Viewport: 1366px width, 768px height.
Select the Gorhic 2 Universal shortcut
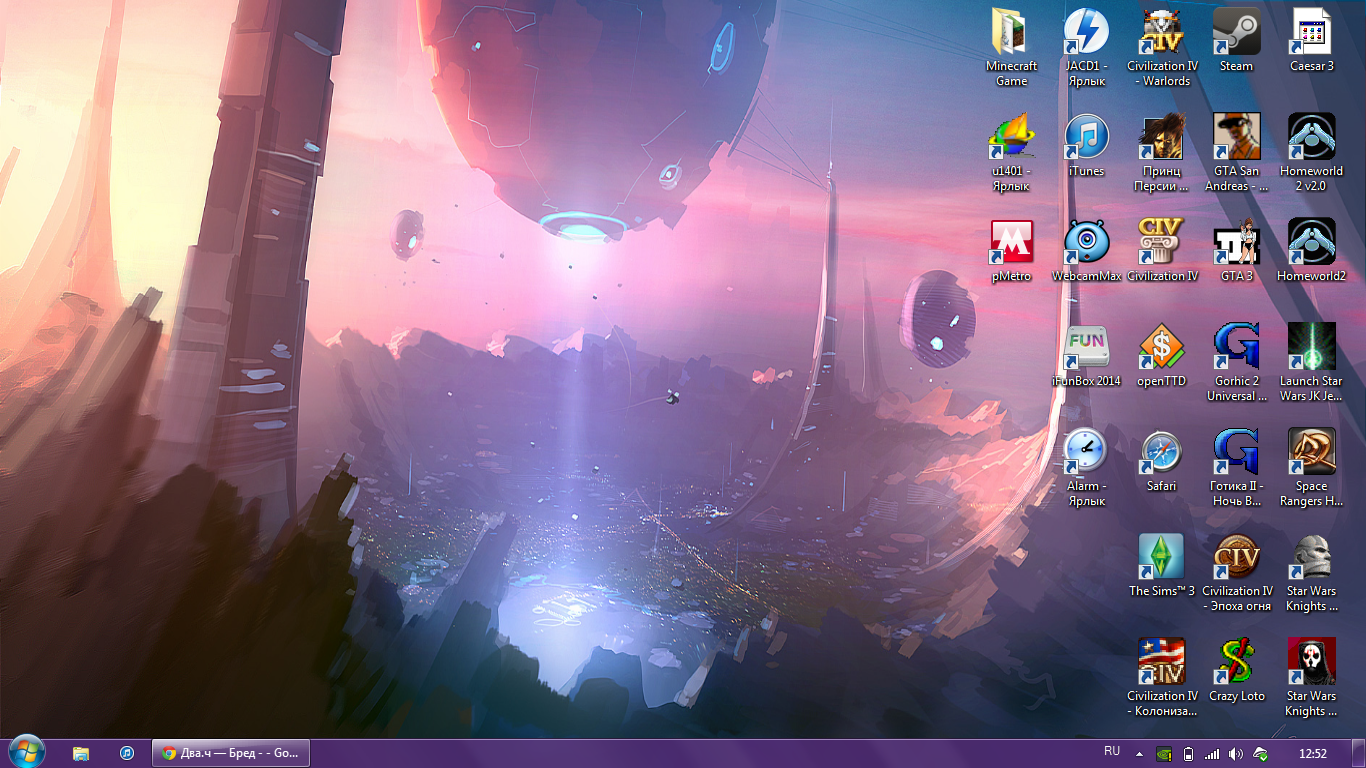(x=1236, y=362)
